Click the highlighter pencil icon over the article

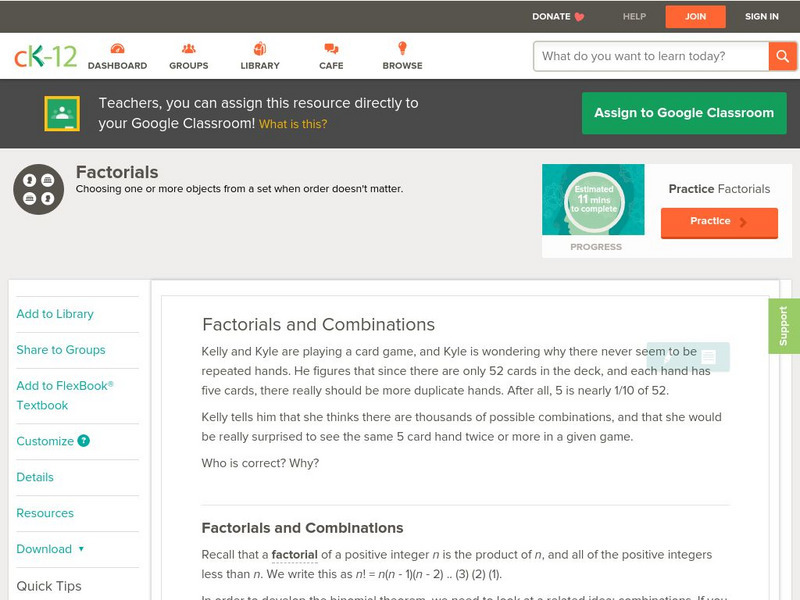click(x=667, y=357)
